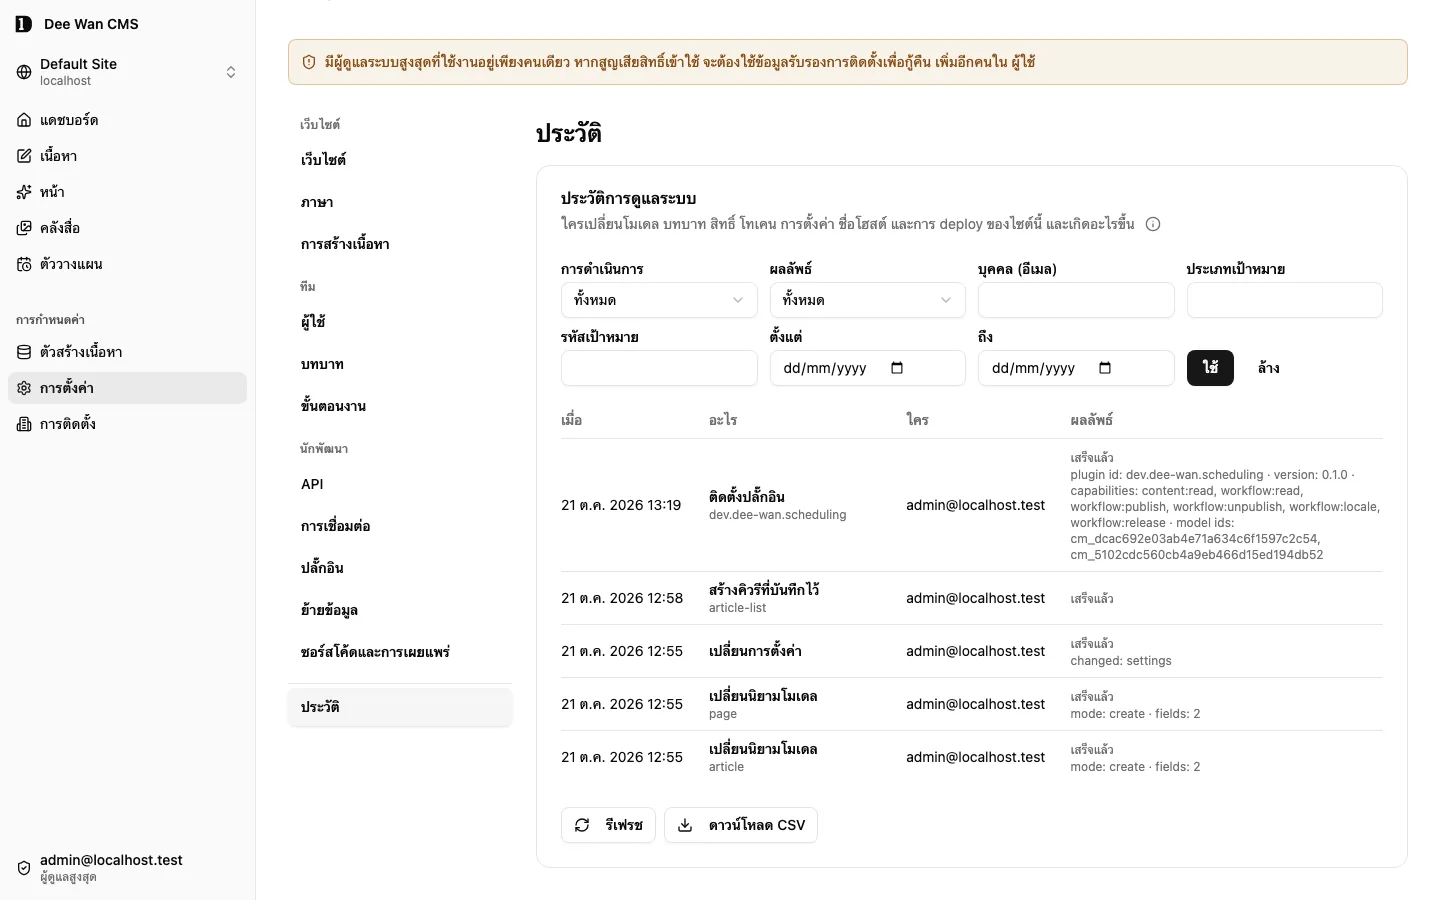Open the บทบาท settings item
This screenshot has width=1440, height=900.
coord(400,364)
